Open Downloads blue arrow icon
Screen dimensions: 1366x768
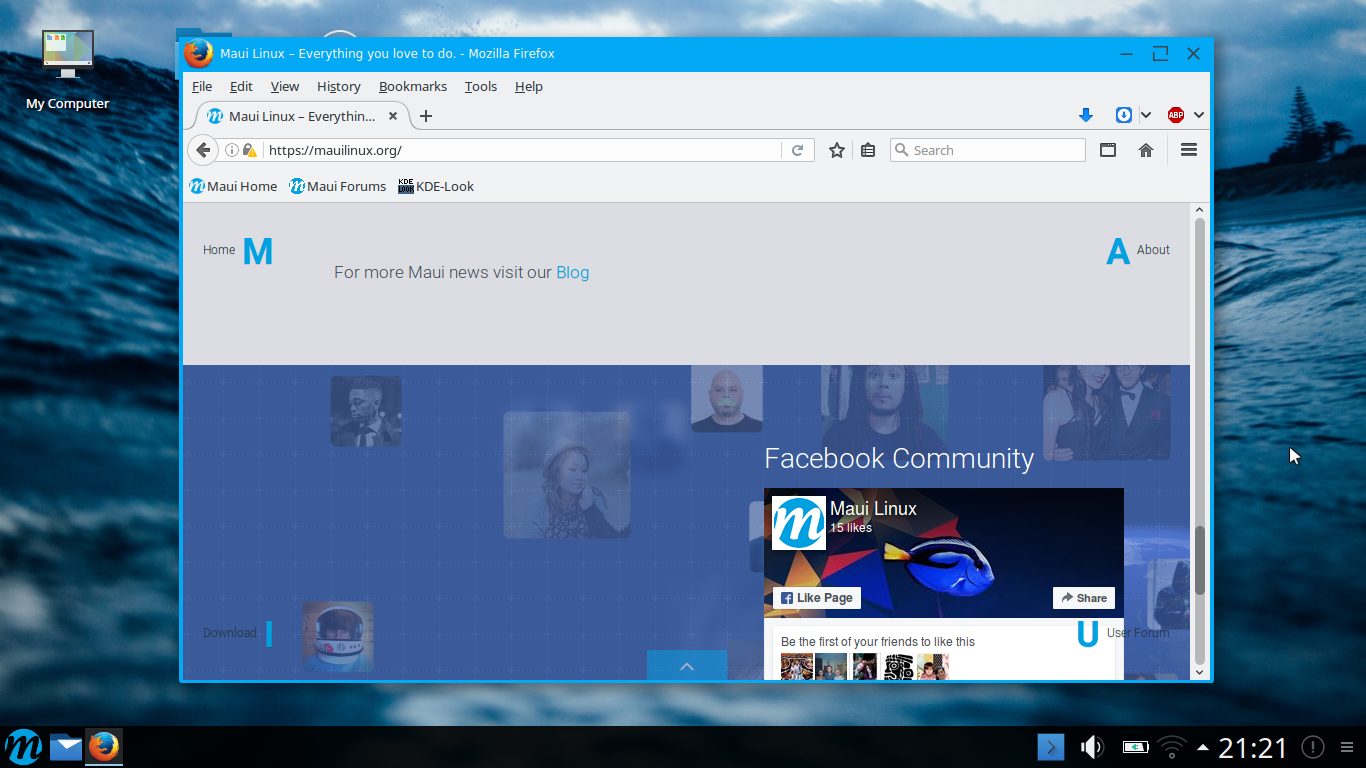(1086, 115)
